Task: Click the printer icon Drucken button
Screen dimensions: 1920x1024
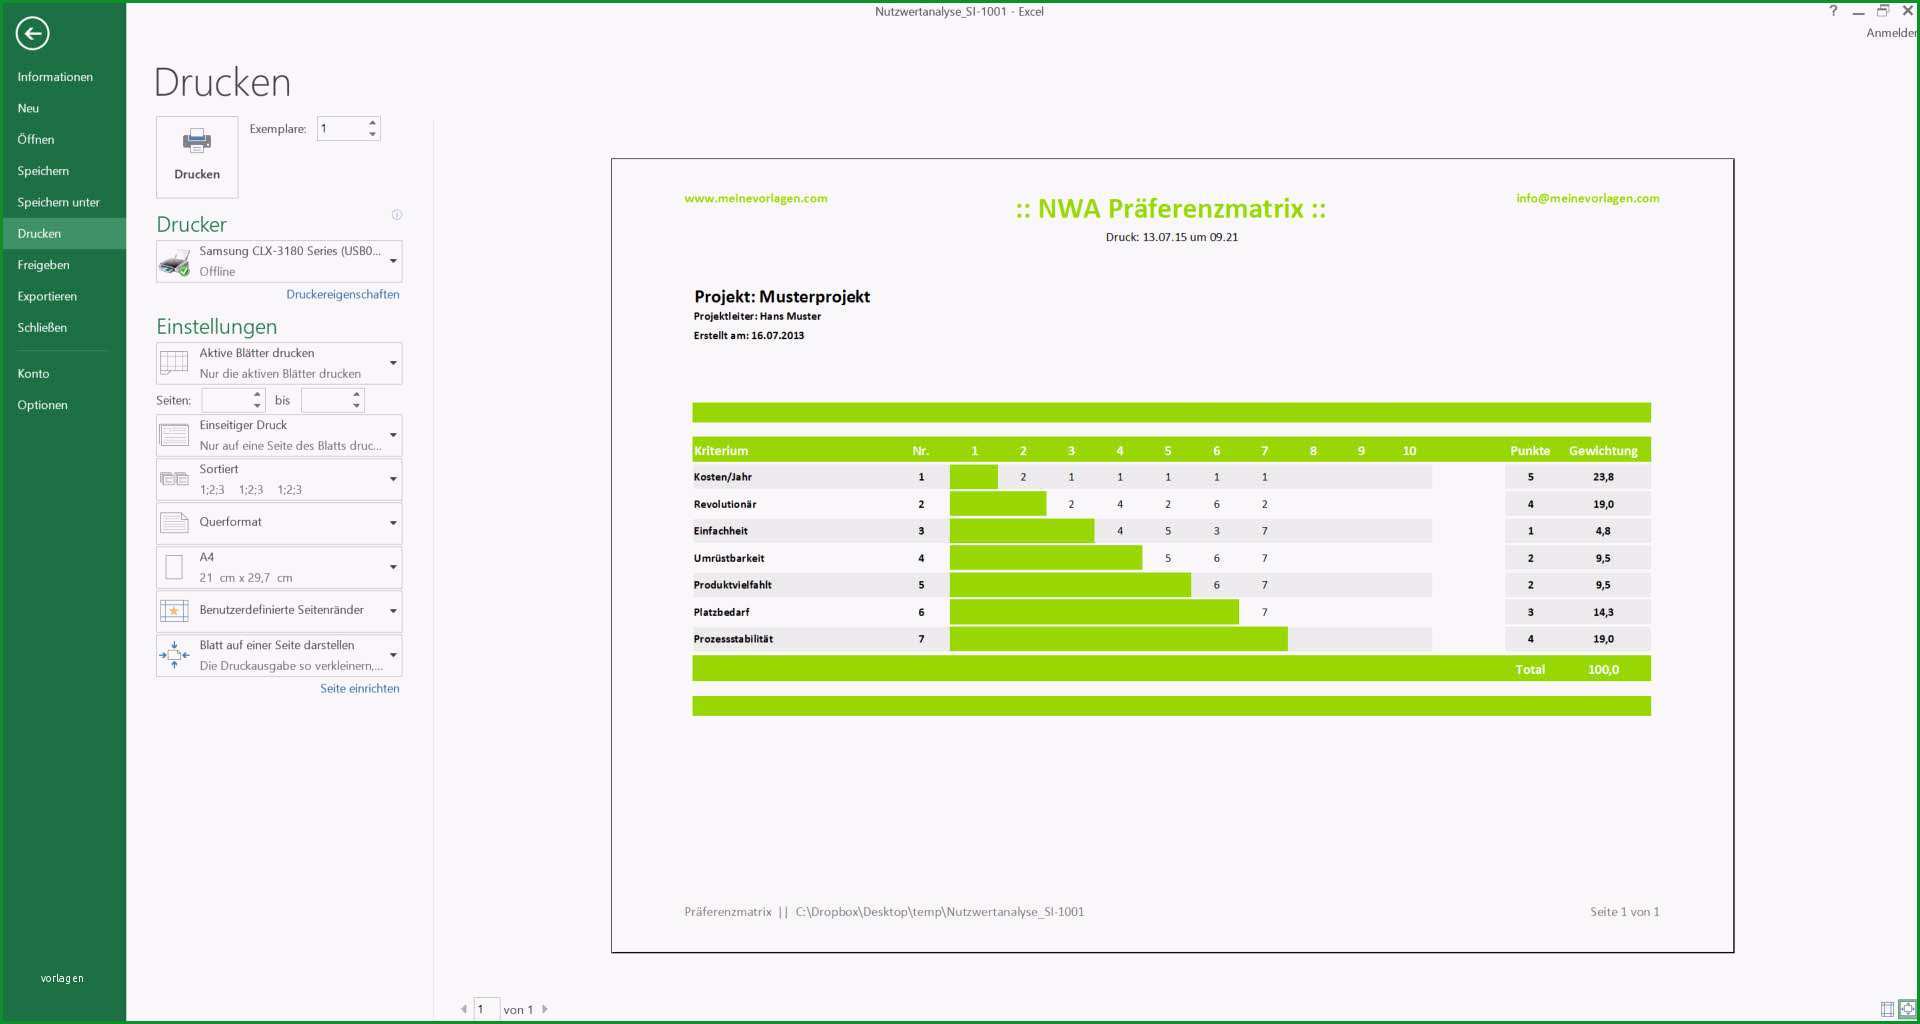Action: (x=197, y=156)
